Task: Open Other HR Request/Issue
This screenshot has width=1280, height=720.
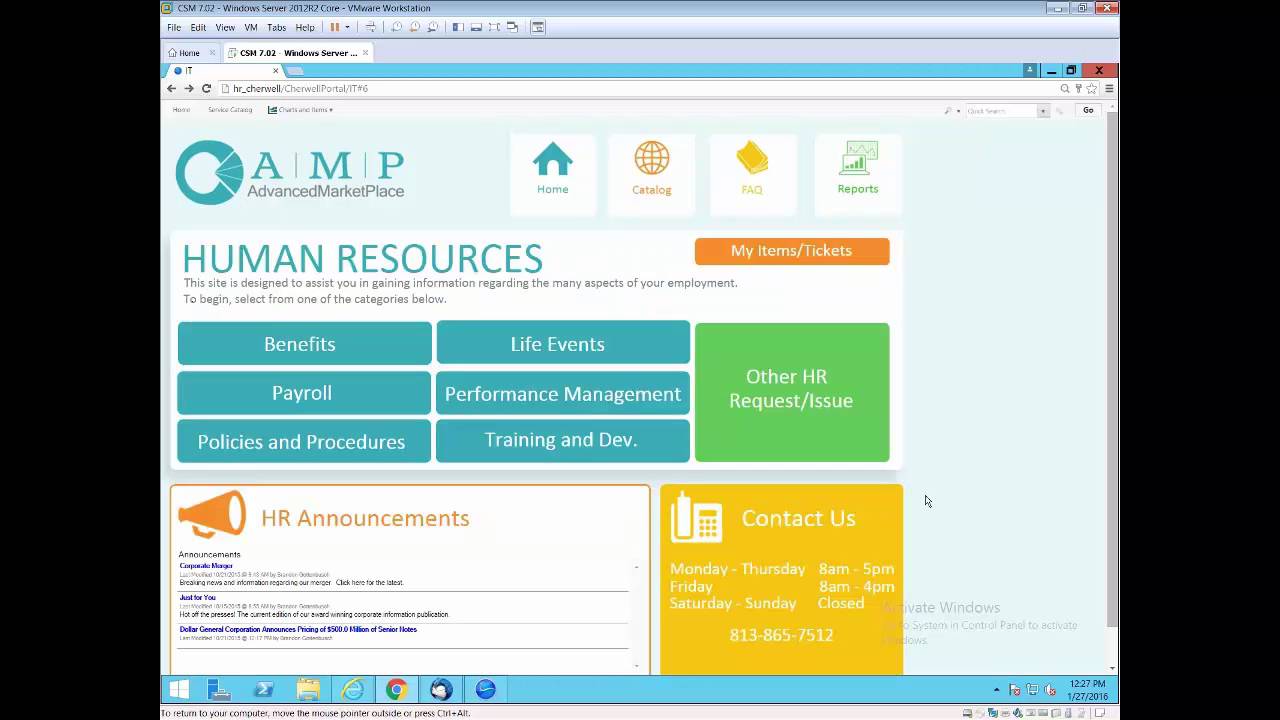Action: click(792, 392)
